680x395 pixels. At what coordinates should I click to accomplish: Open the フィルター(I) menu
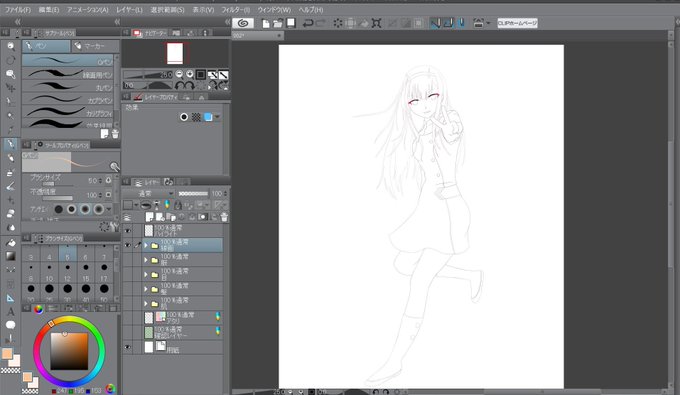235,10
